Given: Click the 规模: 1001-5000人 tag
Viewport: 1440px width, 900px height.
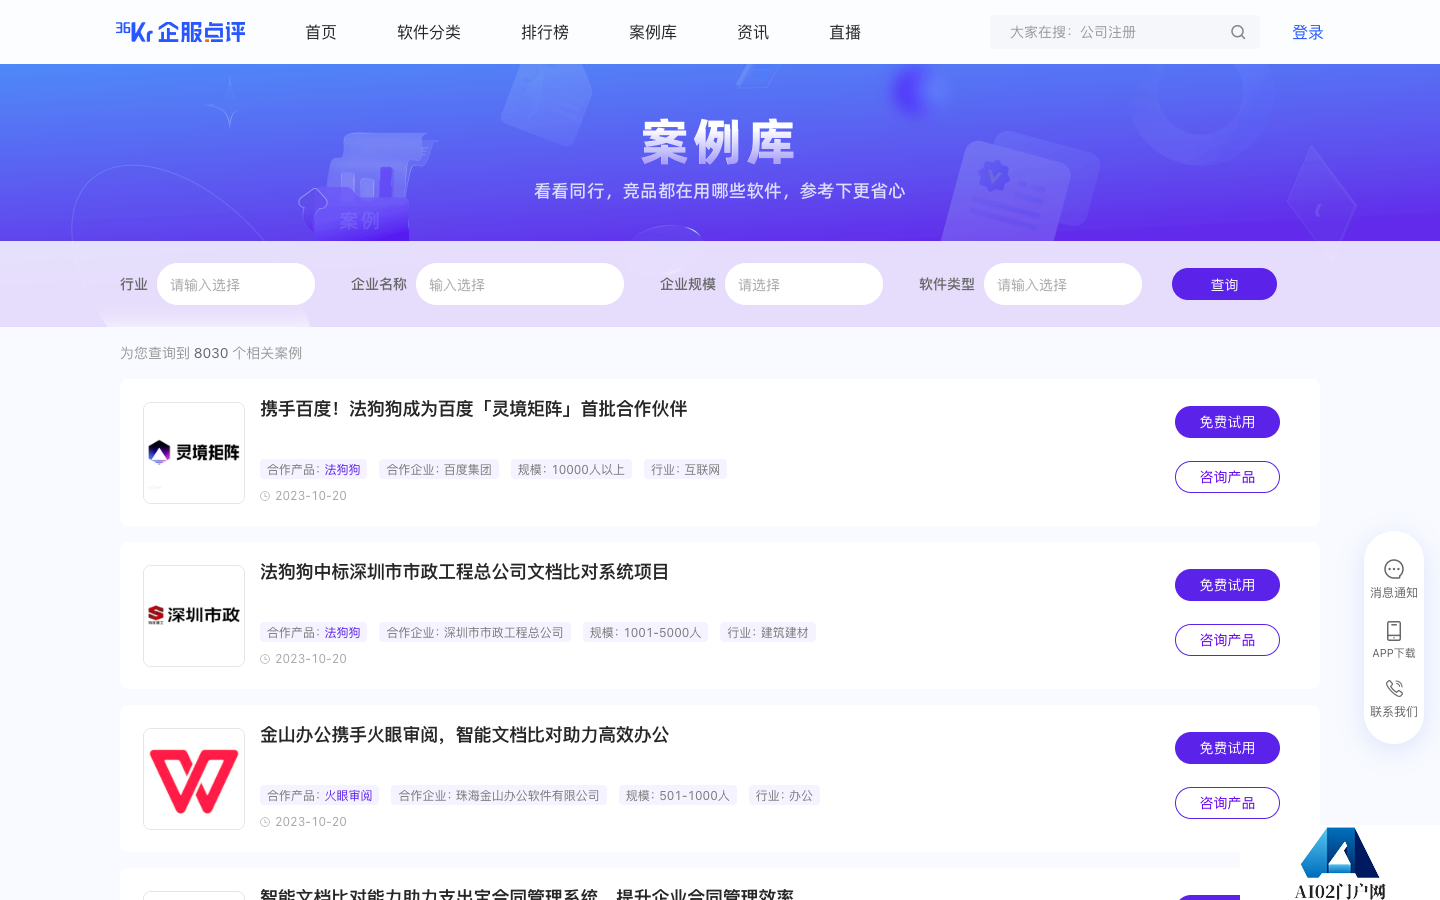Looking at the screenshot, I should tap(646, 633).
